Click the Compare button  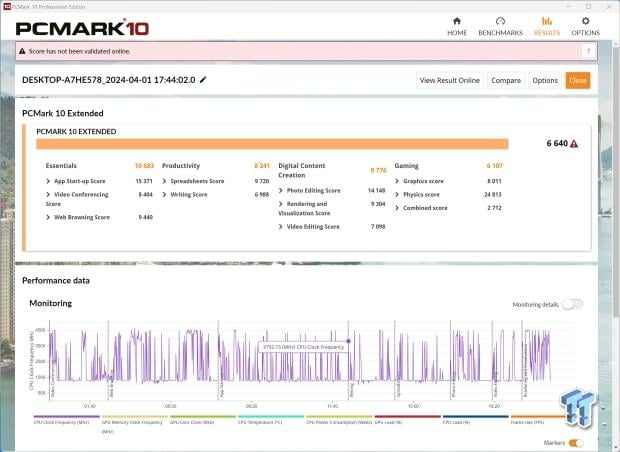click(x=506, y=80)
